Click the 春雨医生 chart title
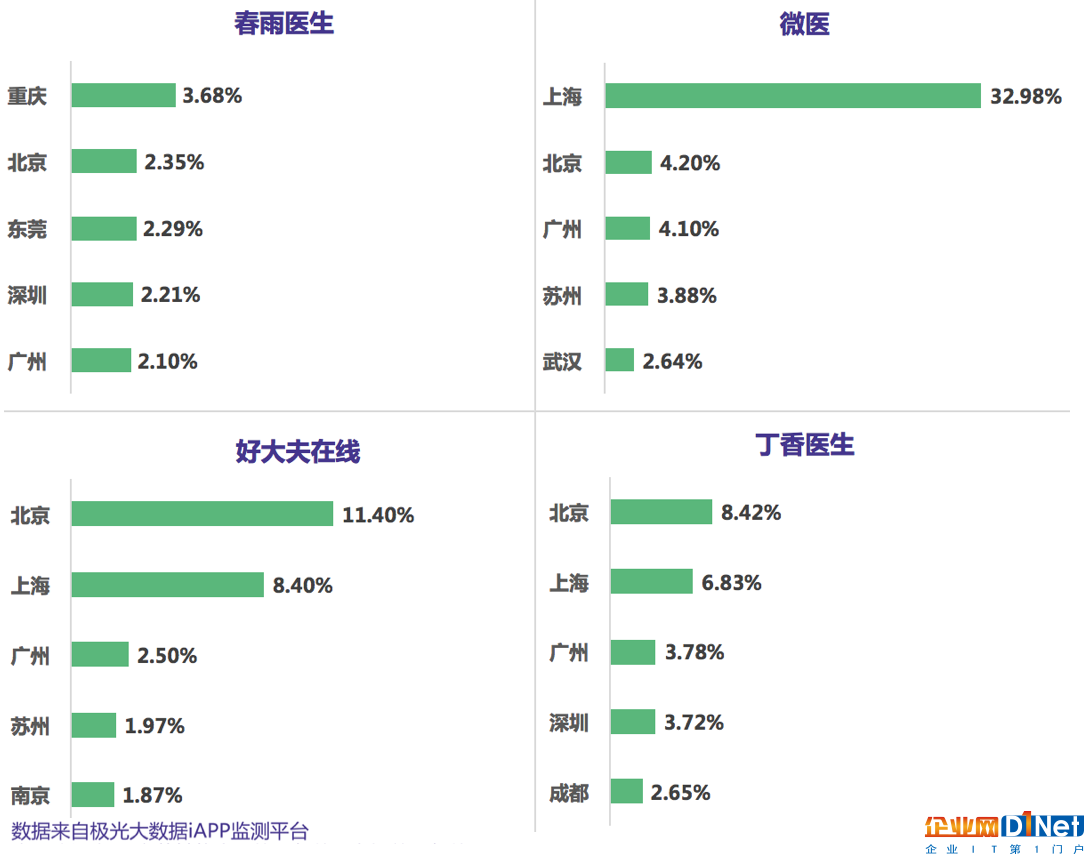 click(283, 24)
